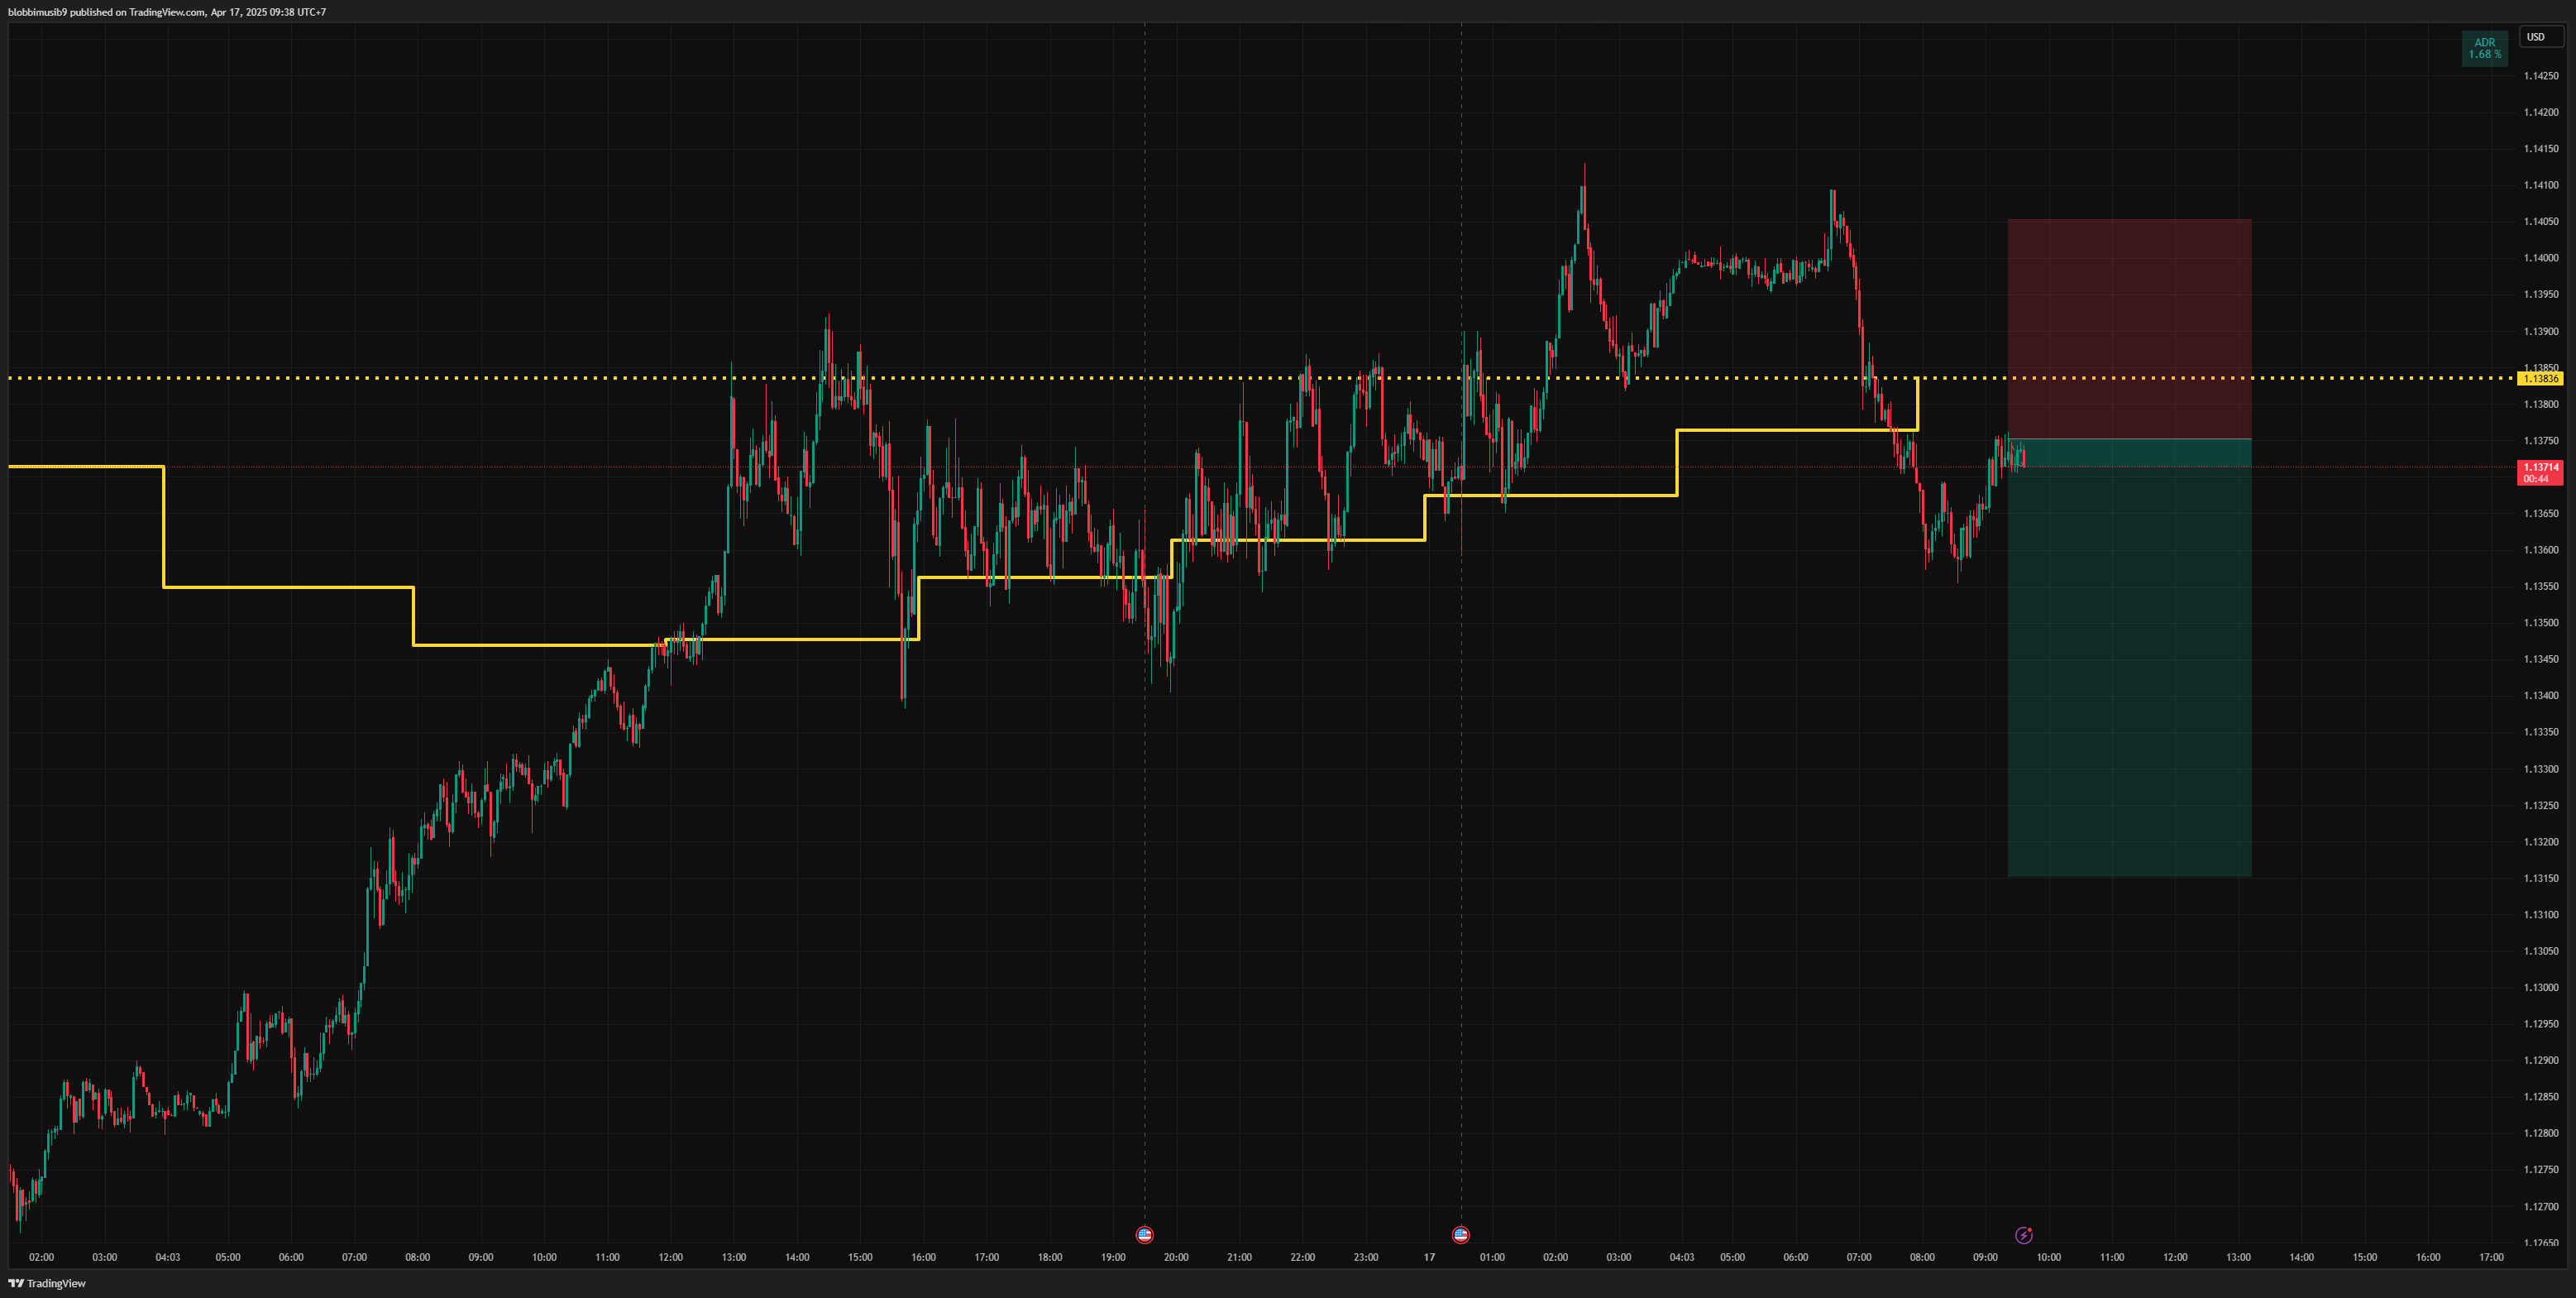Click the 1.14000 price axis label
This screenshot has height=1298, width=2576.
click(2541, 258)
